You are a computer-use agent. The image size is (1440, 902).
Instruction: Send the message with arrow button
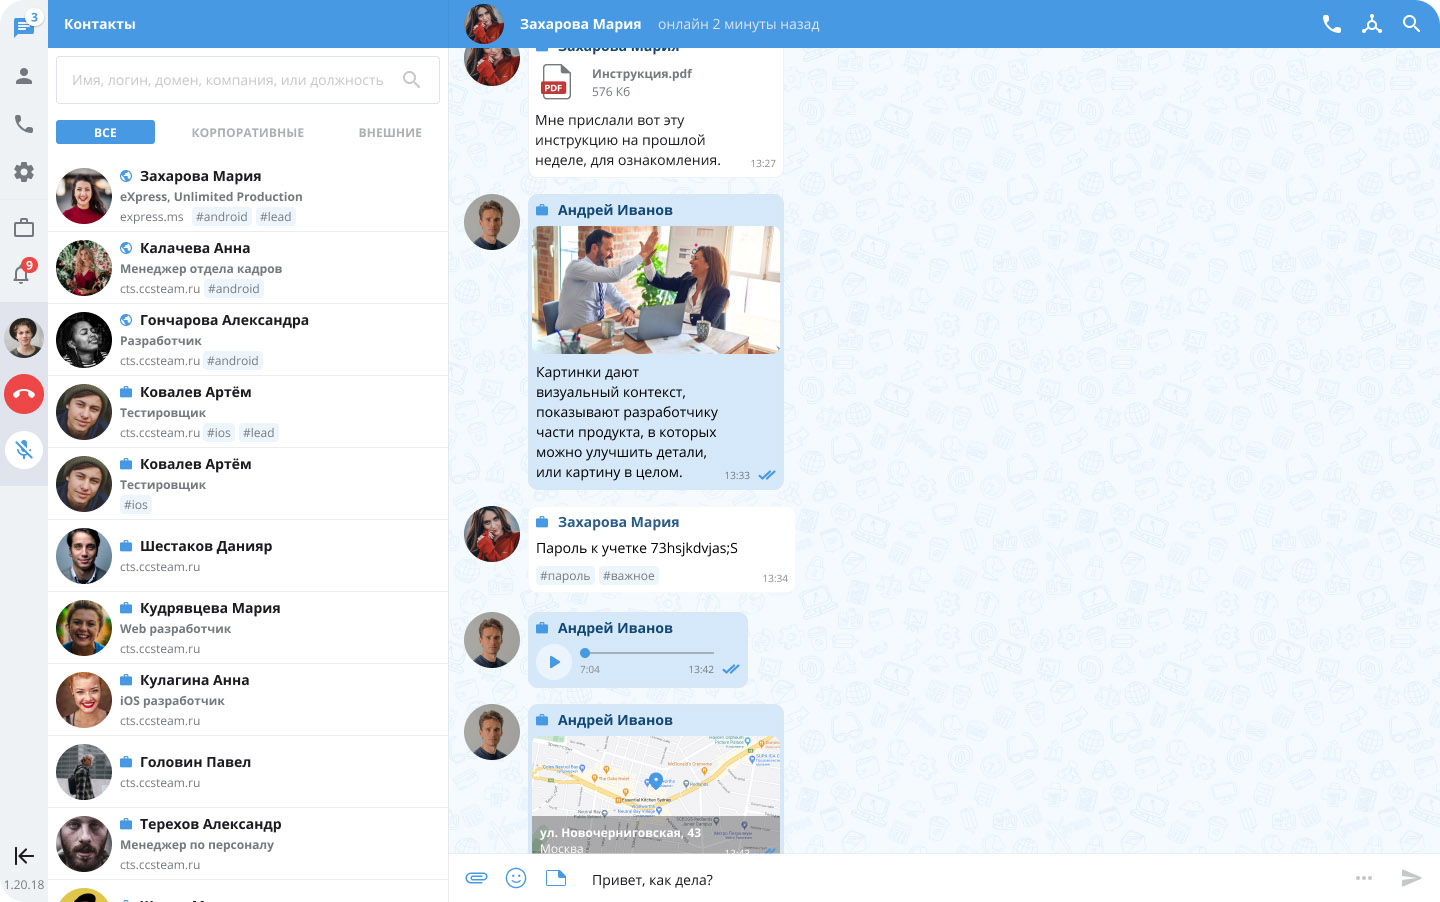(1411, 878)
